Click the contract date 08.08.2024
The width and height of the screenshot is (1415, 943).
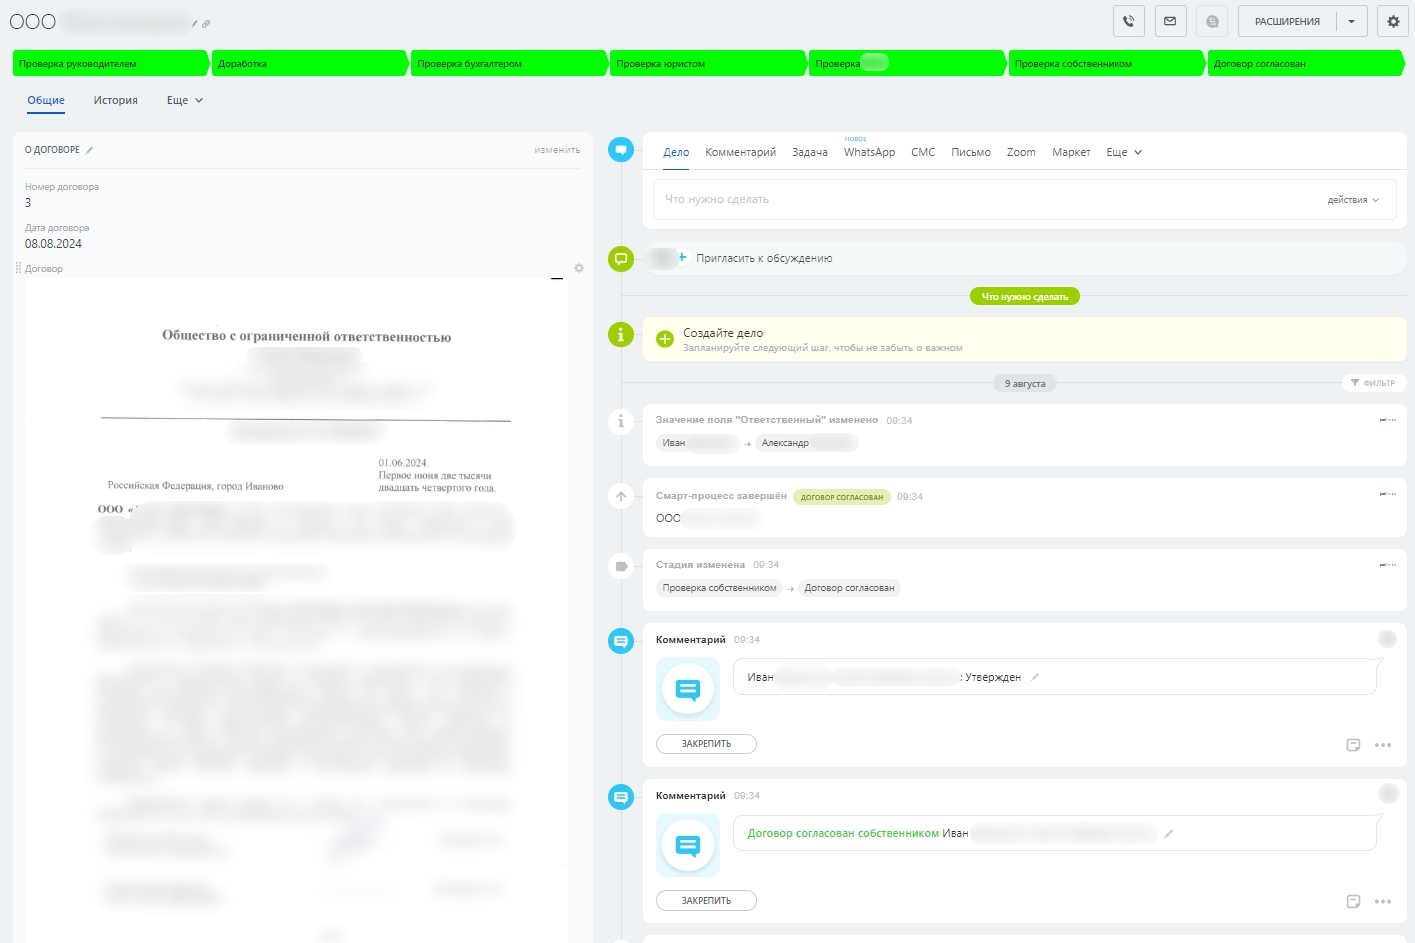pyautogui.click(x=53, y=244)
